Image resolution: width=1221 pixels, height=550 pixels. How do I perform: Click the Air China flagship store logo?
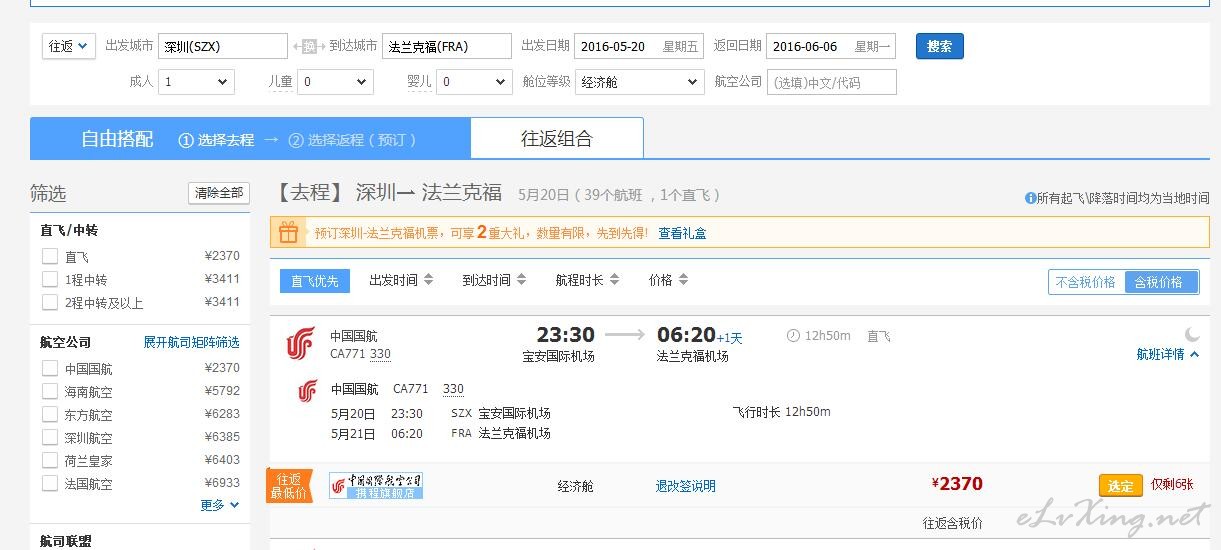[376, 486]
